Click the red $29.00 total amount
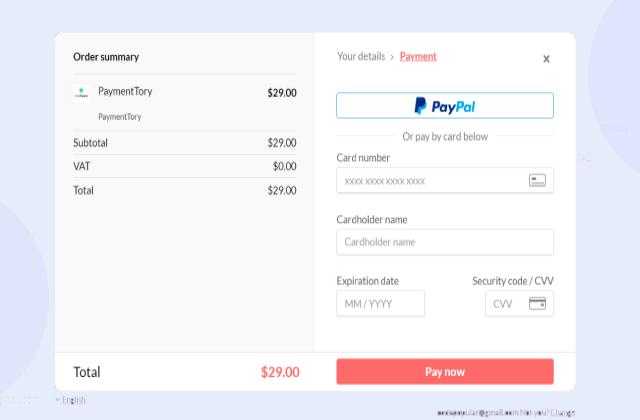 [280, 372]
